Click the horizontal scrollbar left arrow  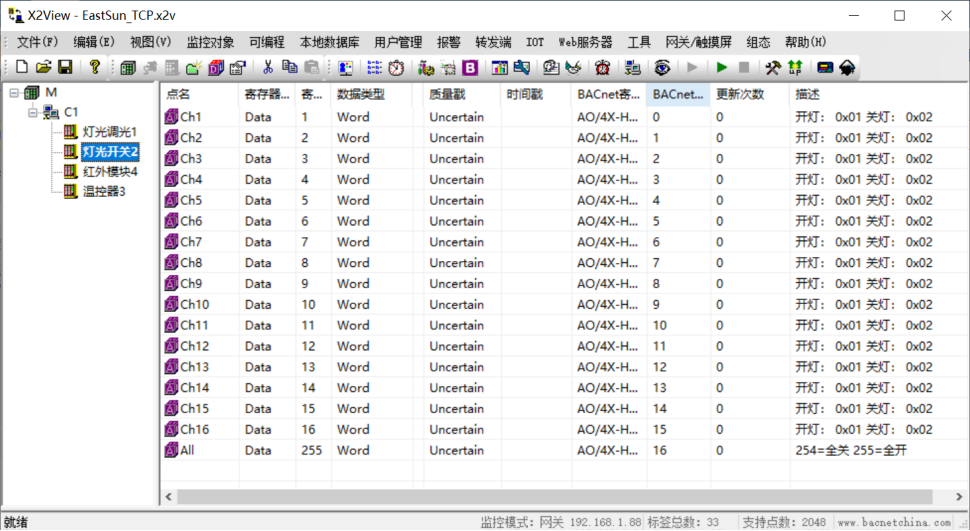[168, 496]
